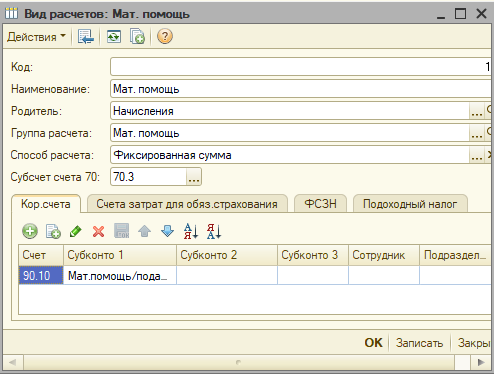Viewport: 494px width, 374px height.
Task: Click the OK button
Action: pyautogui.click(x=373, y=343)
